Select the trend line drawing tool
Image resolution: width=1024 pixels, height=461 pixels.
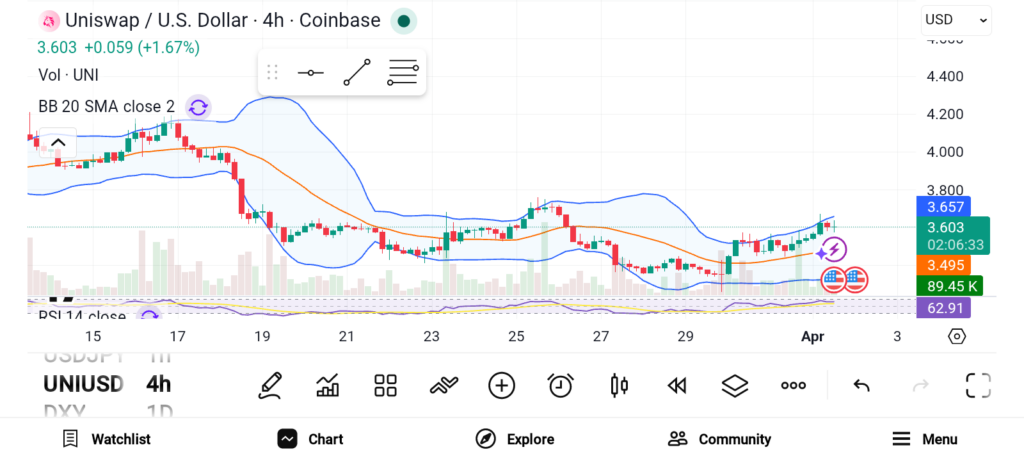coord(356,72)
